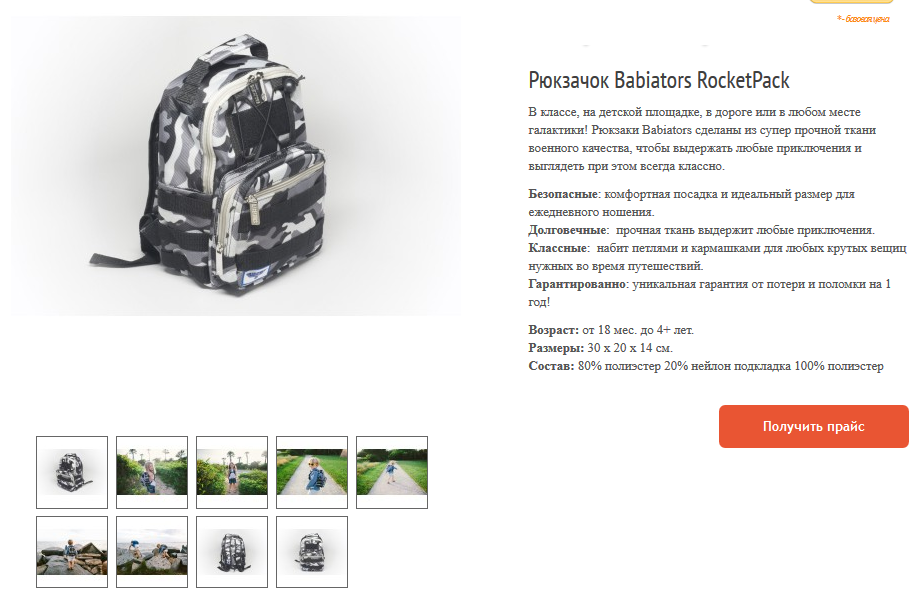922x593 pixels.
Task: View backpack rear straps thumbnail
Action: pyautogui.click(x=232, y=552)
